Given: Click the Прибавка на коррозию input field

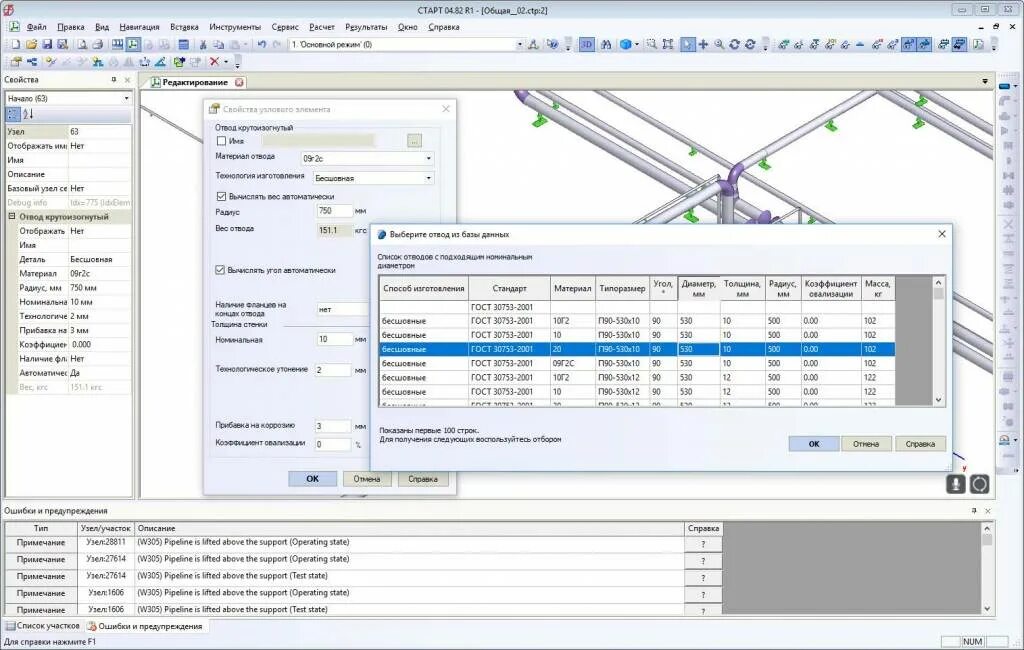Looking at the screenshot, I should pos(333,426).
